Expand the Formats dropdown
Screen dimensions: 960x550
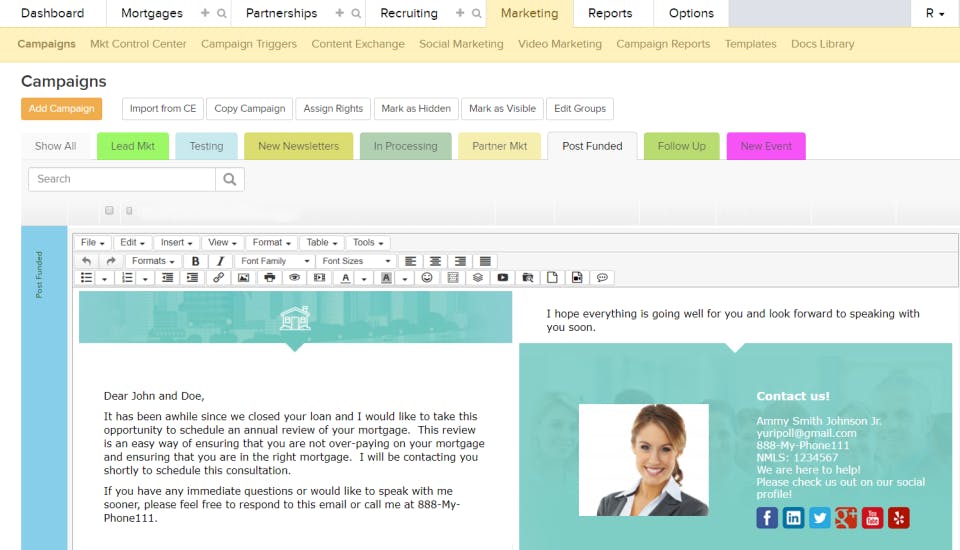[x=153, y=261]
